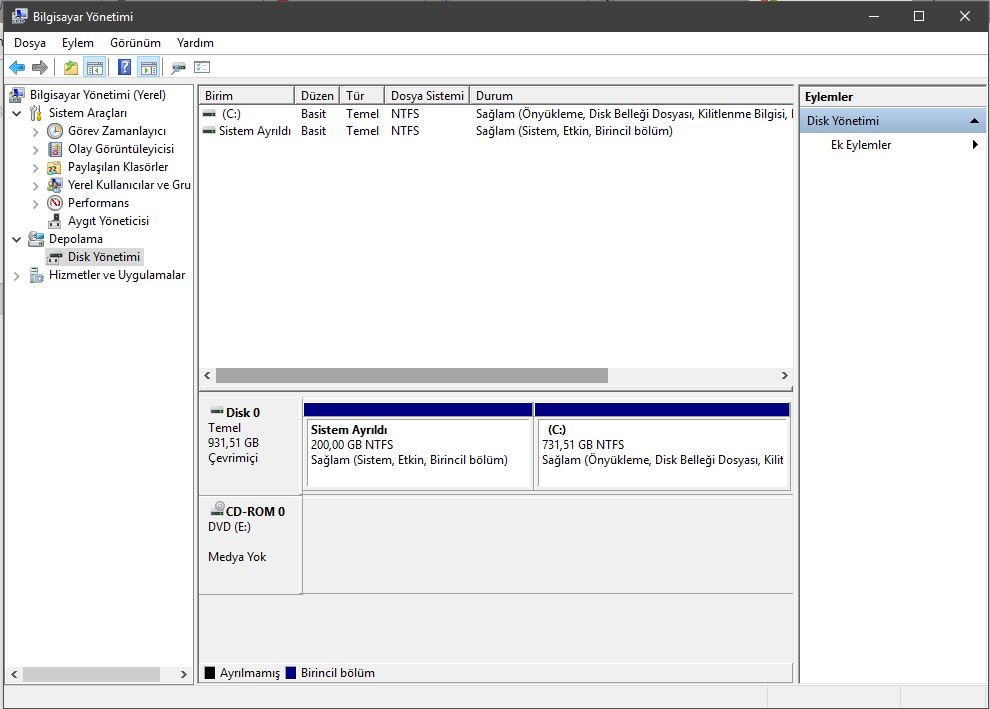Toggle the Show/Hide Console Tree icon
This screenshot has height=709, width=990.
pyautogui.click(x=95, y=67)
